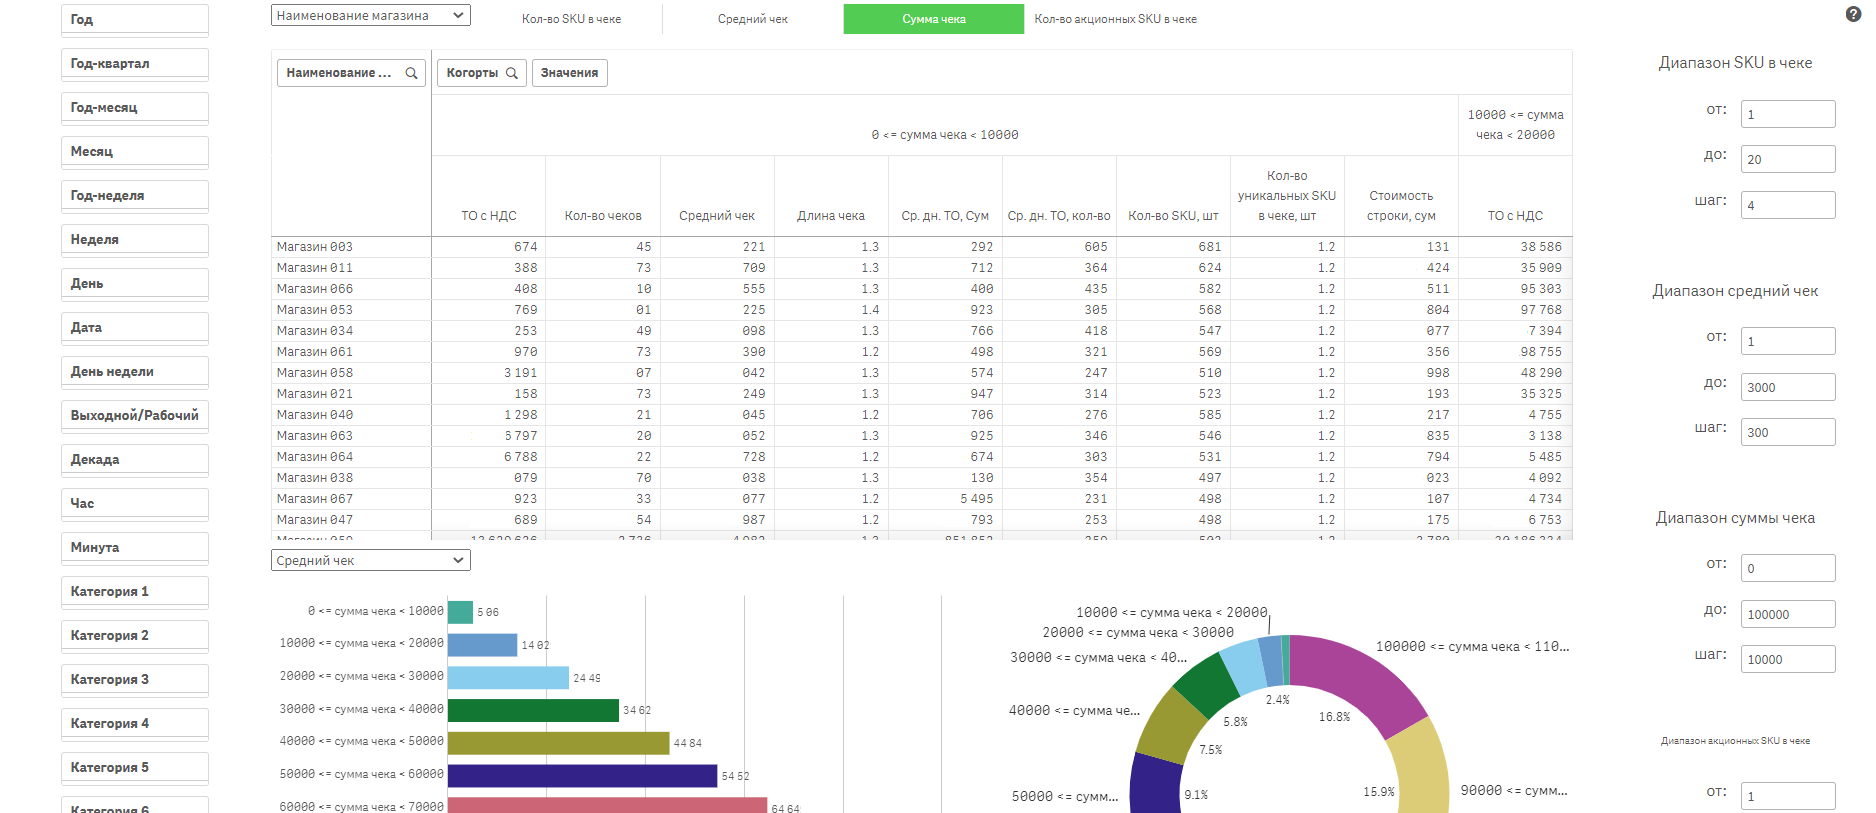
Task: Select the dark purple bar for 50000–60000
Action: point(582,775)
